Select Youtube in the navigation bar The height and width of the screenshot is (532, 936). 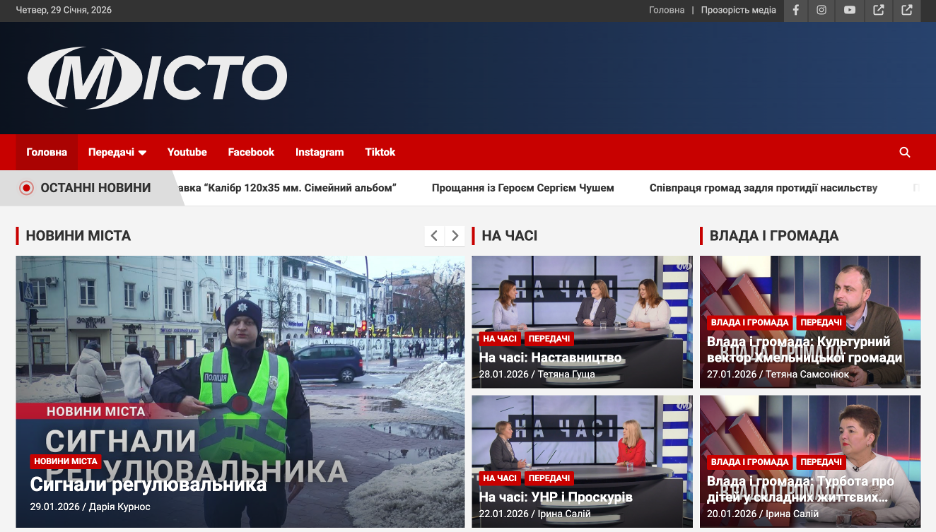(187, 152)
